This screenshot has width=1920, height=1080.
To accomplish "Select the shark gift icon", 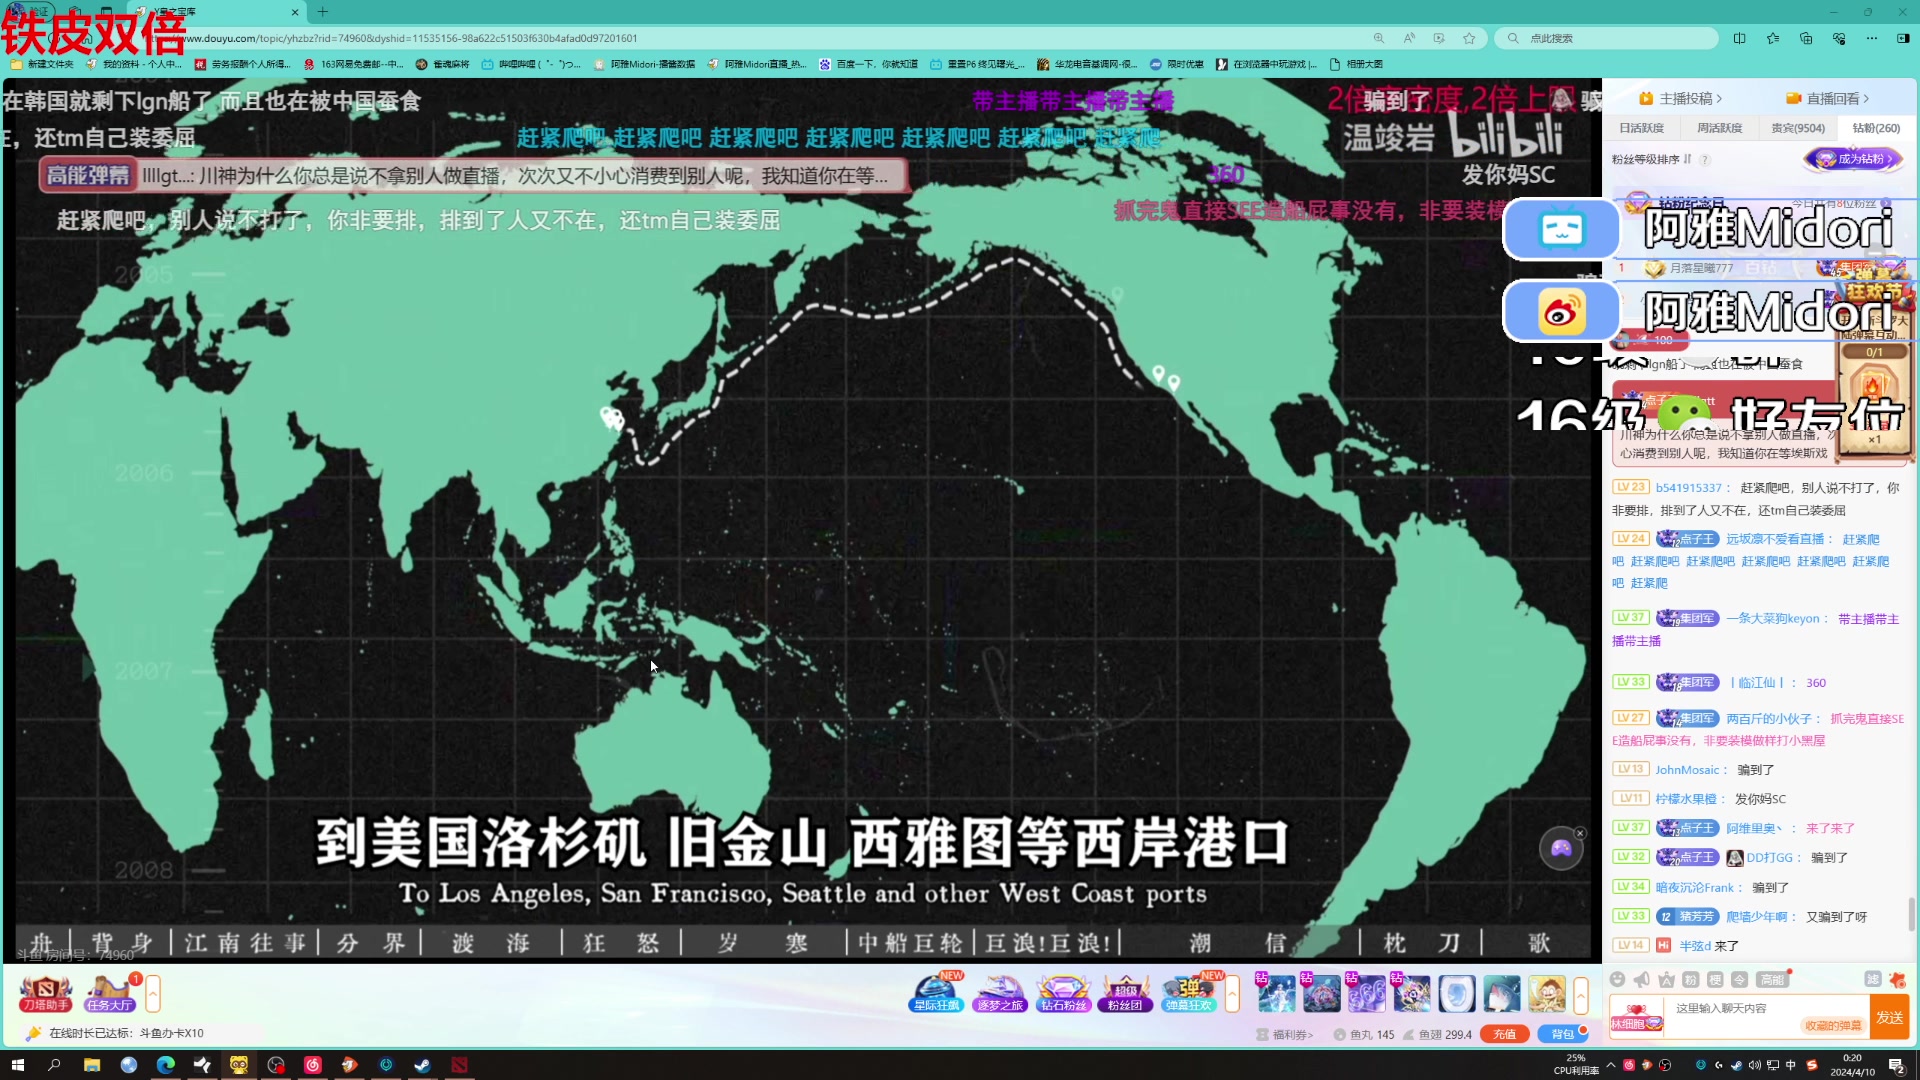I will pyautogui.click(x=1501, y=994).
